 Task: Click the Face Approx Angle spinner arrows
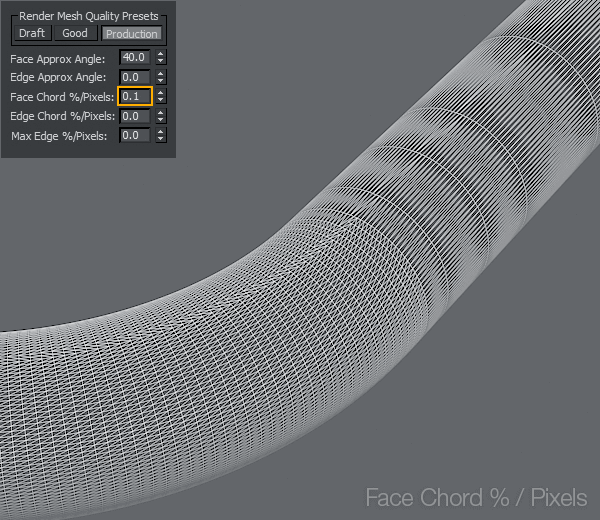click(161, 57)
